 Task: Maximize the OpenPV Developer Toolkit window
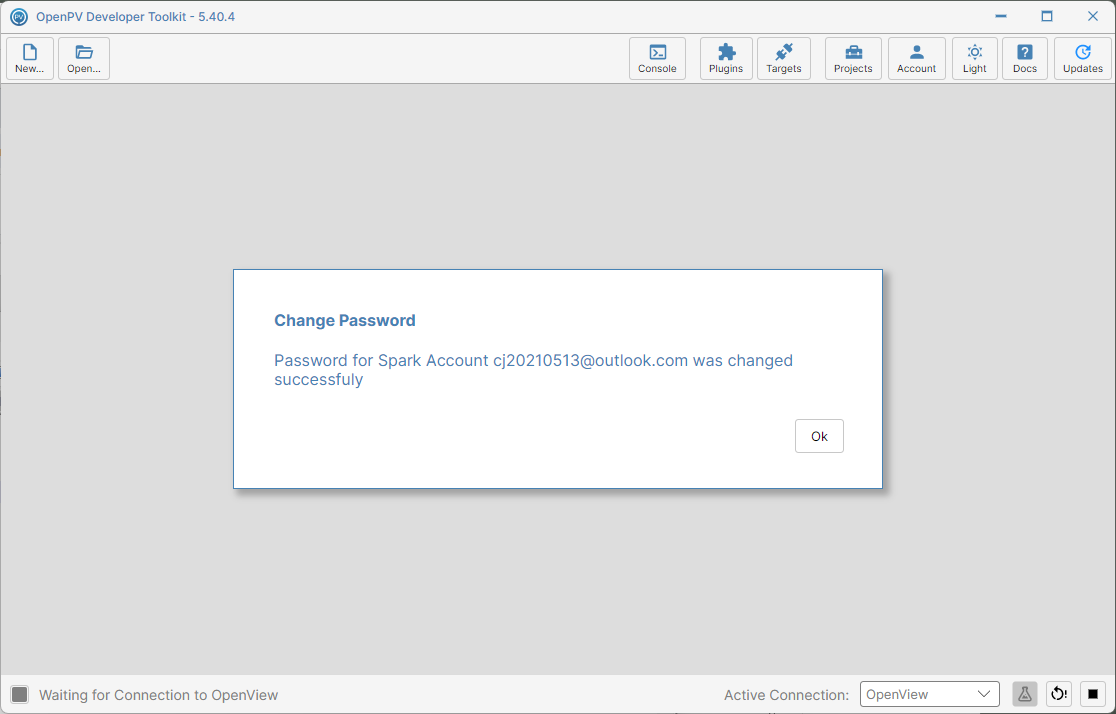(1046, 16)
